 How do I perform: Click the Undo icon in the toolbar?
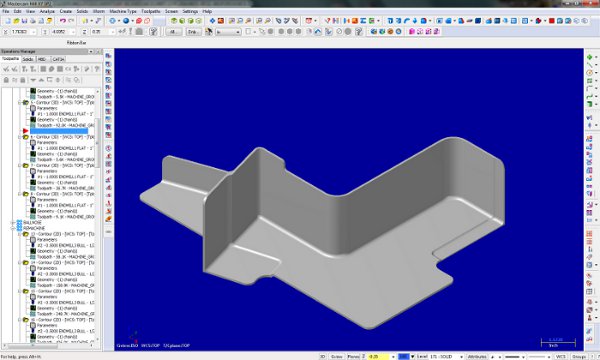(x=63, y=21)
